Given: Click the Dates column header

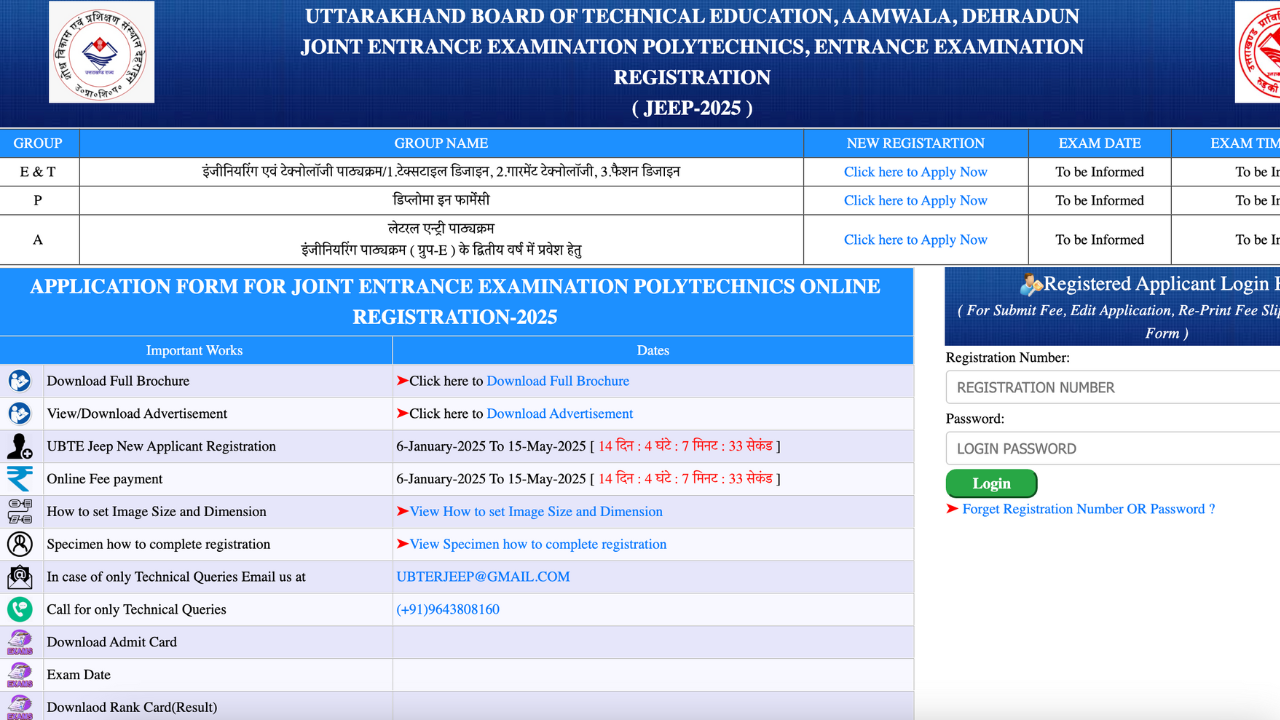Looking at the screenshot, I should (x=653, y=350).
